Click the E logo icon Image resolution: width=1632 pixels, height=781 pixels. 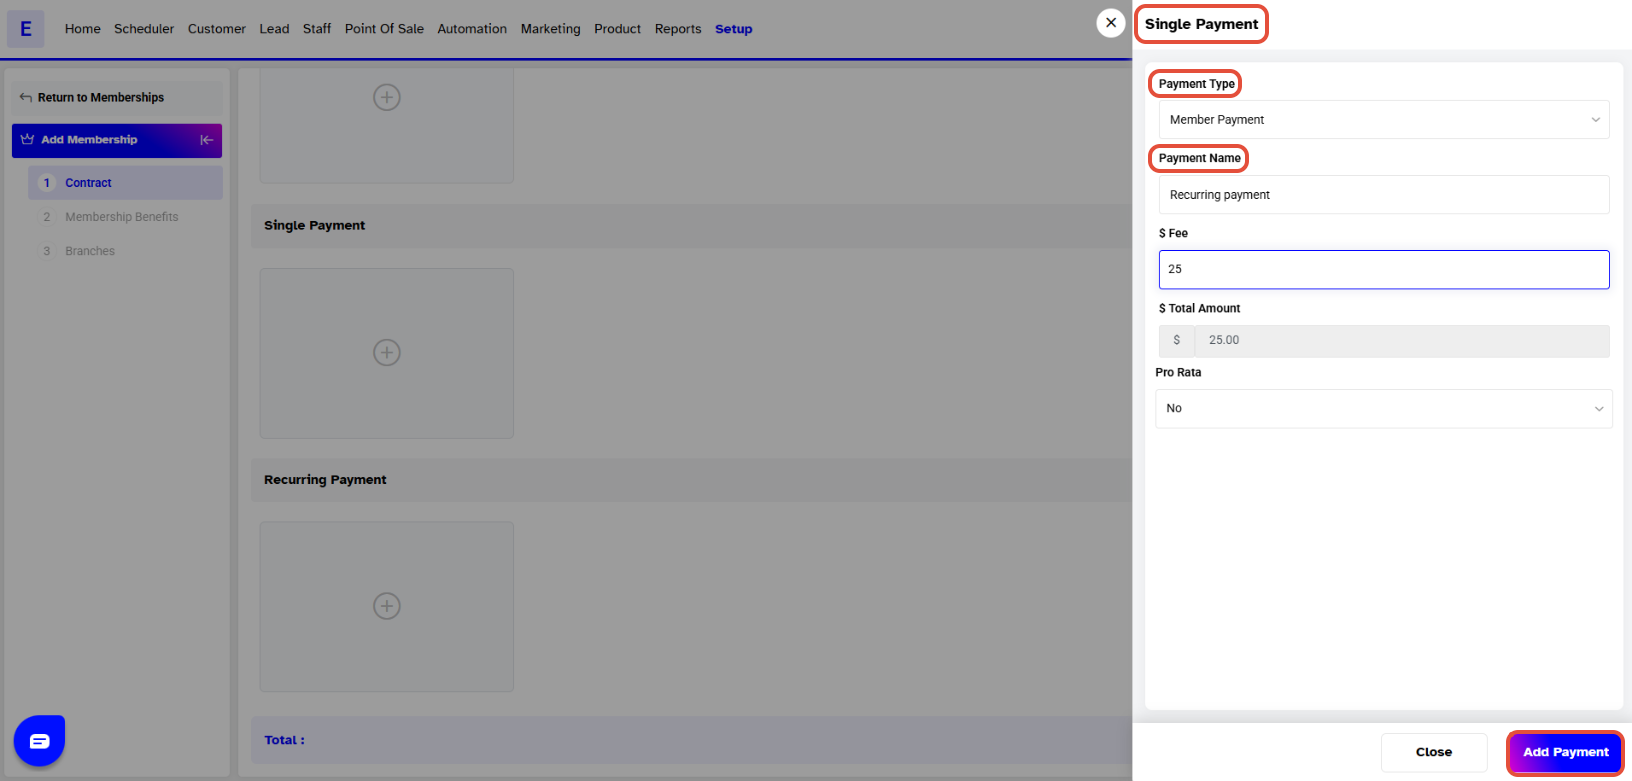[26, 29]
